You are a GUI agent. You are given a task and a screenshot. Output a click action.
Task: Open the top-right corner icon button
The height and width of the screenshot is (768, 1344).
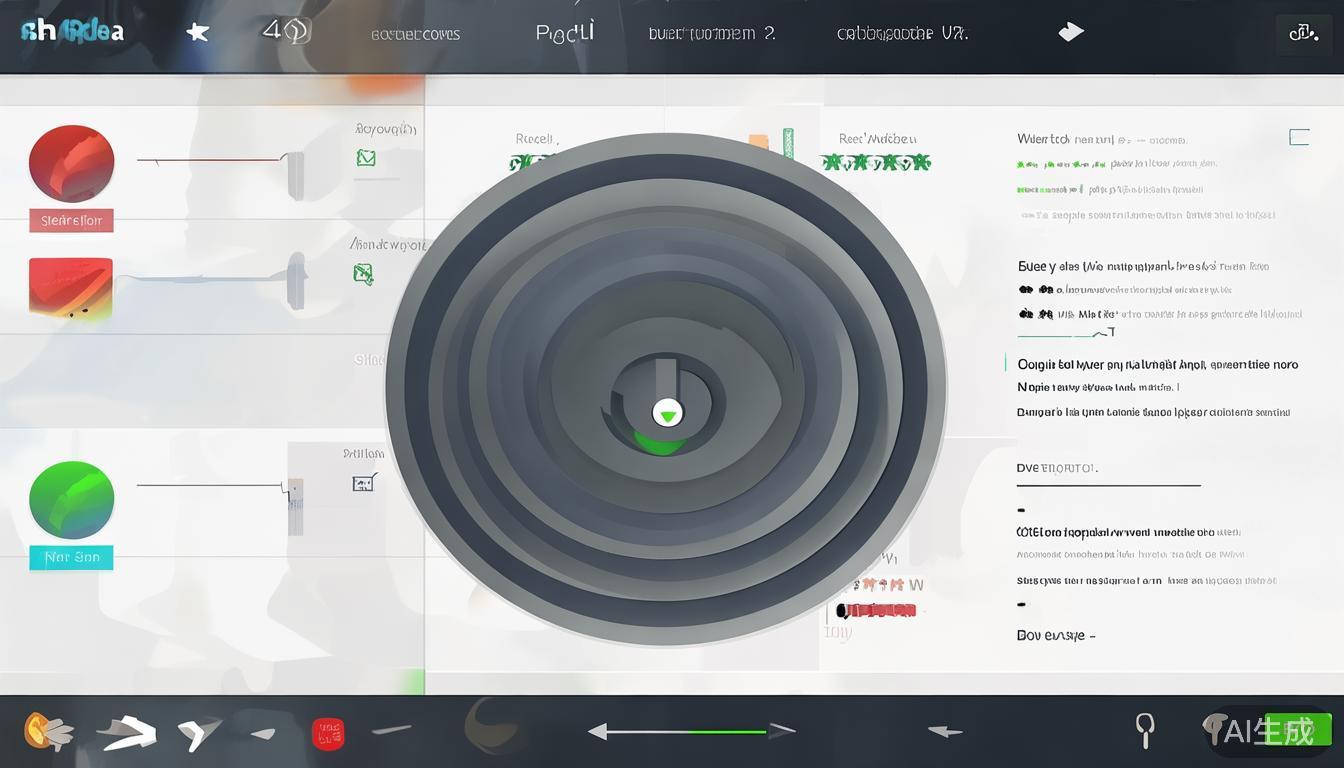[x=1303, y=34]
